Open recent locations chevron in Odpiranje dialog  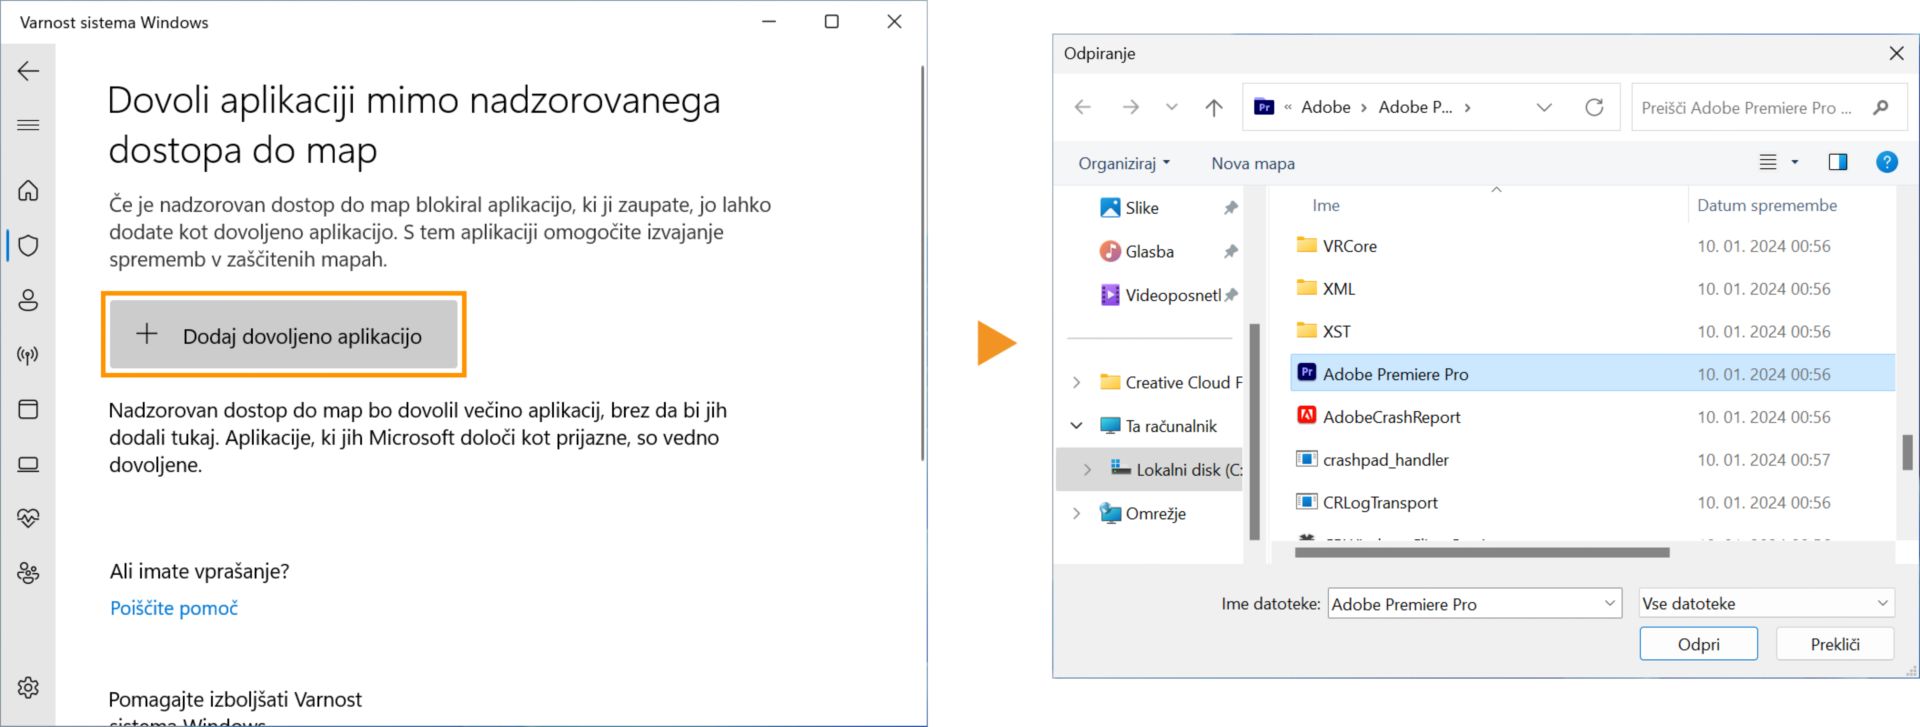point(1172,107)
